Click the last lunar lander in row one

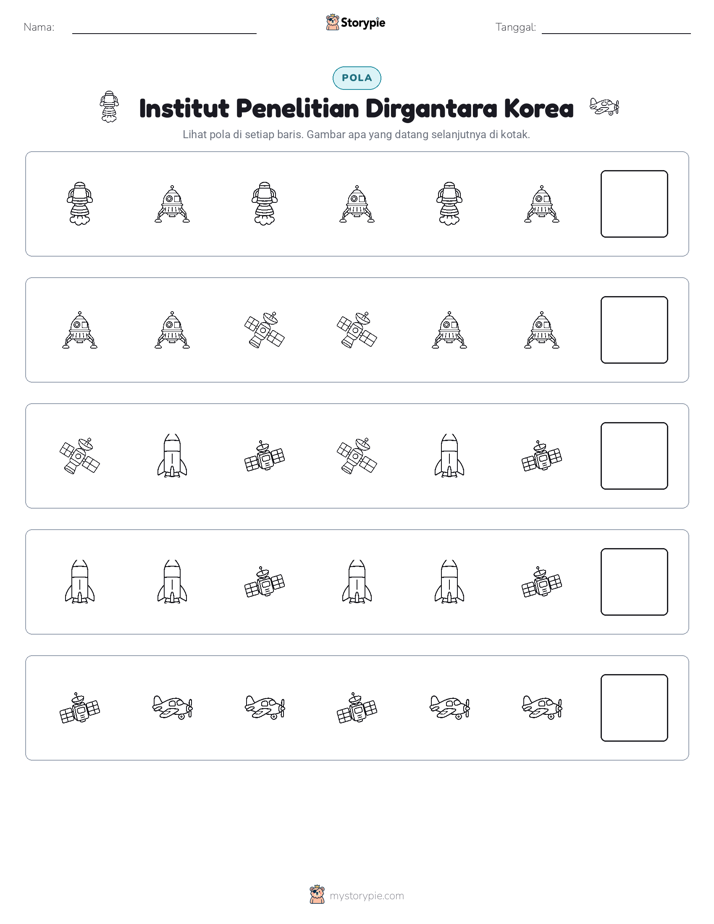[541, 204]
